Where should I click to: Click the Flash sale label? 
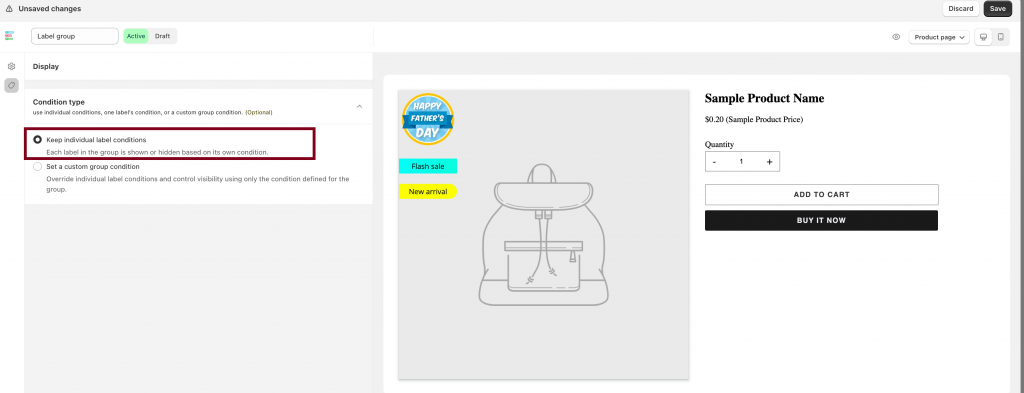428,166
